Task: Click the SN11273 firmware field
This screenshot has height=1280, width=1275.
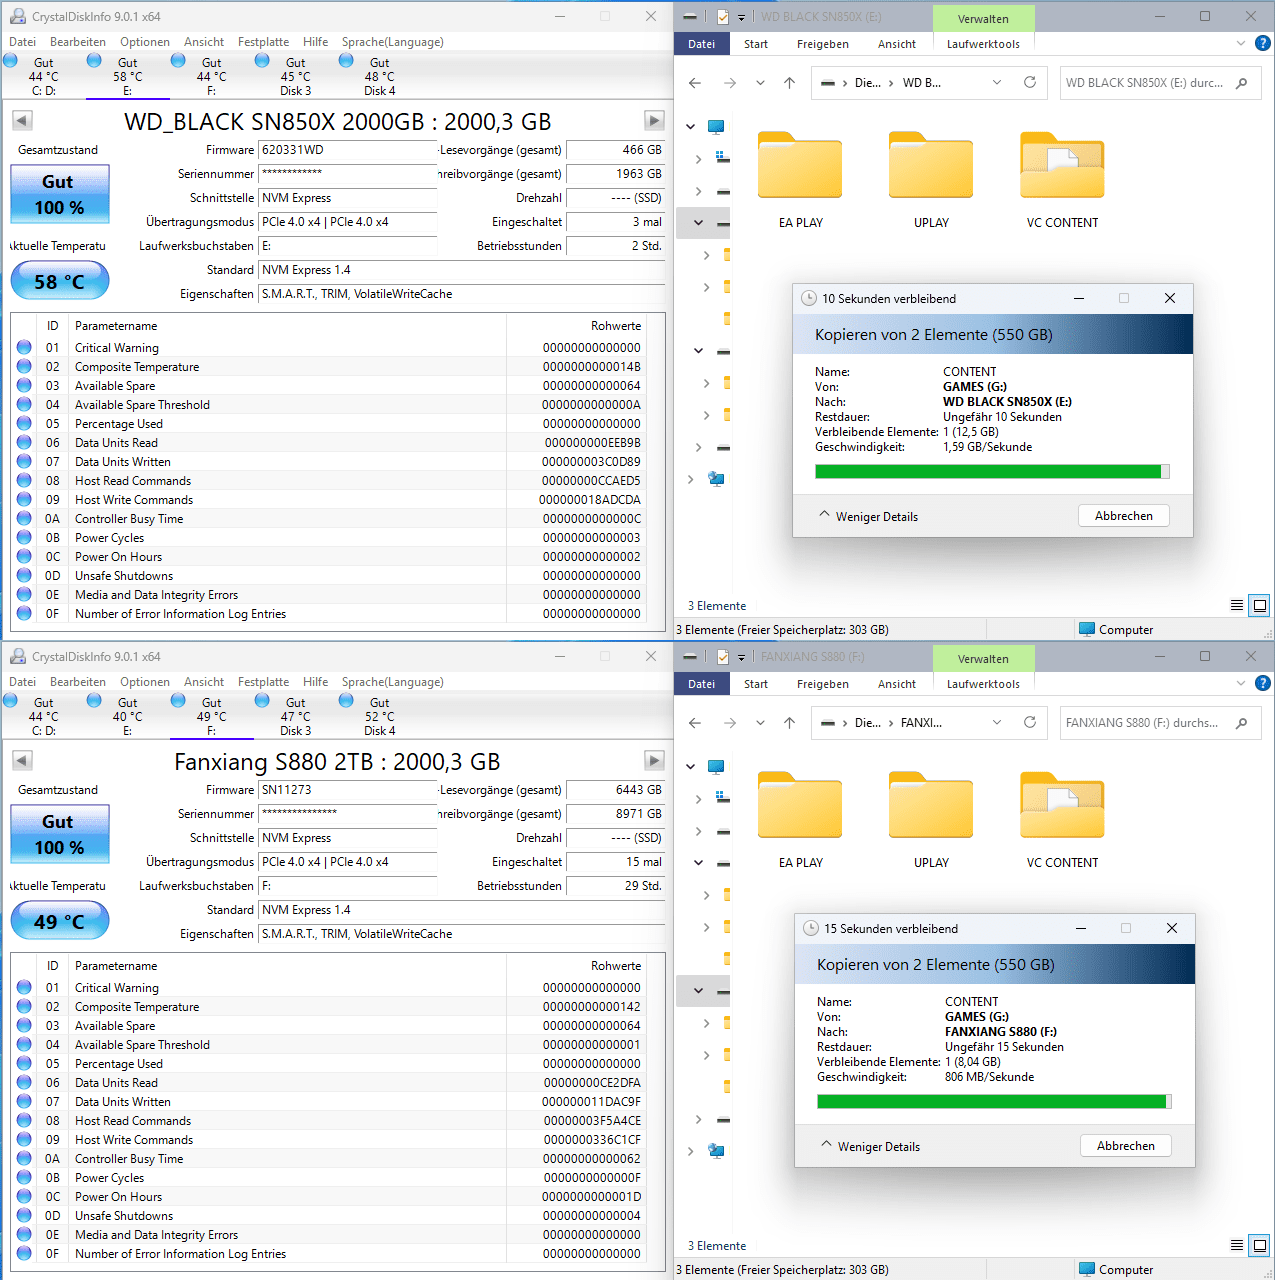Action: 348,790
